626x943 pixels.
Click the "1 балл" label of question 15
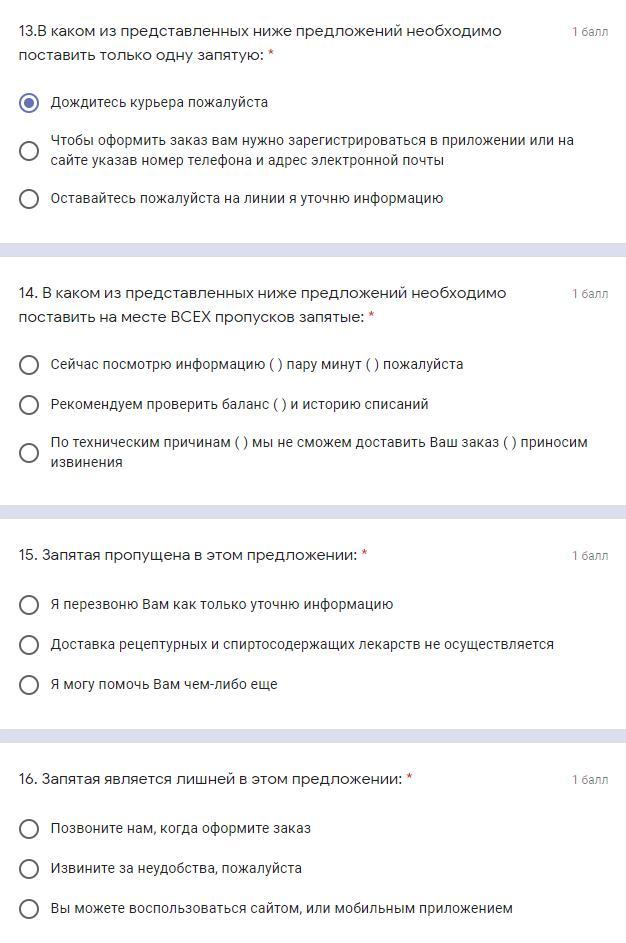(589, 556)
